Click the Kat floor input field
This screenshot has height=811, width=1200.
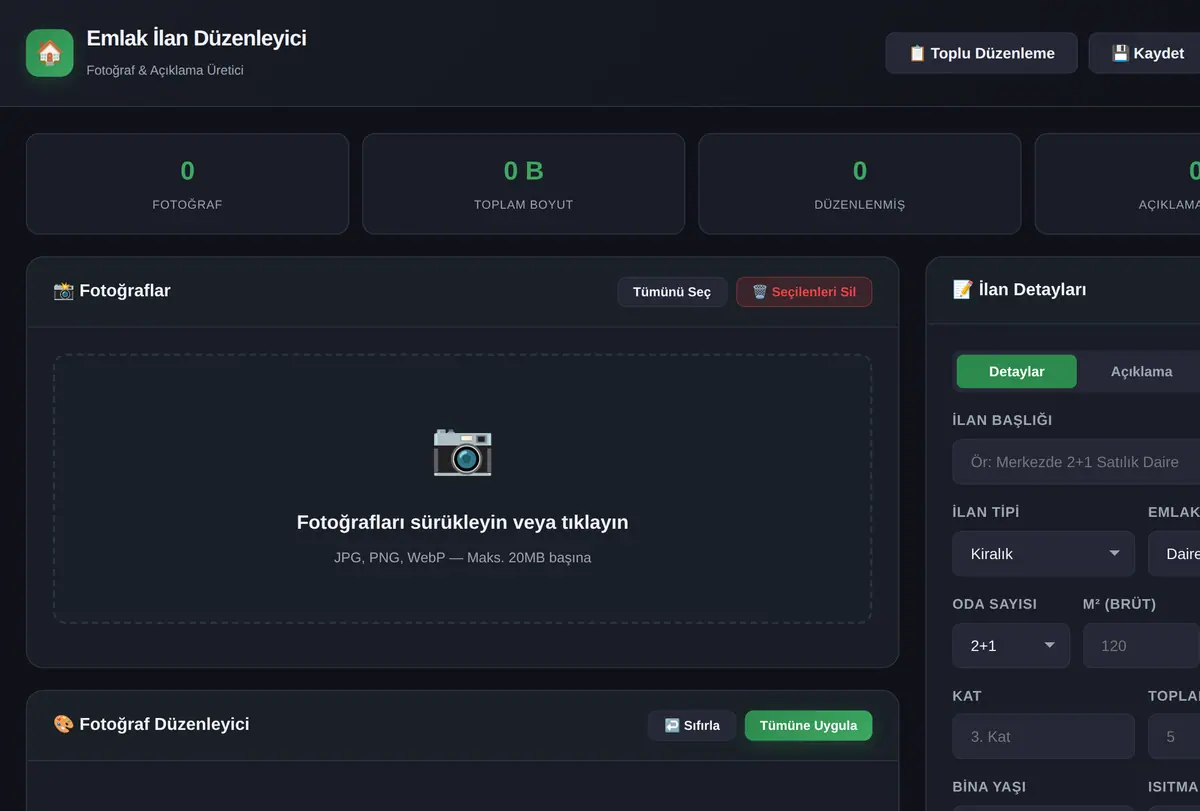click(1044, 737)
